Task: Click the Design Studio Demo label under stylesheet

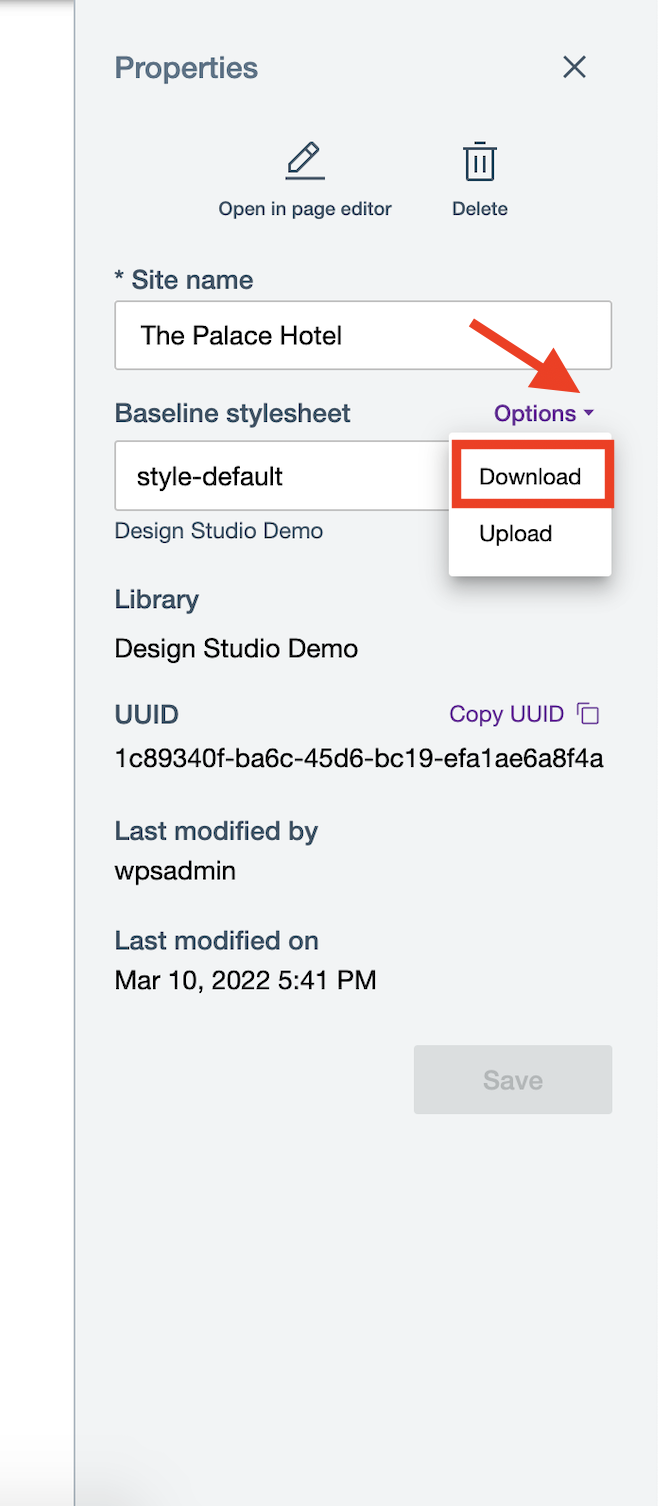Action: pyautogui.click(x=219, y=531)
